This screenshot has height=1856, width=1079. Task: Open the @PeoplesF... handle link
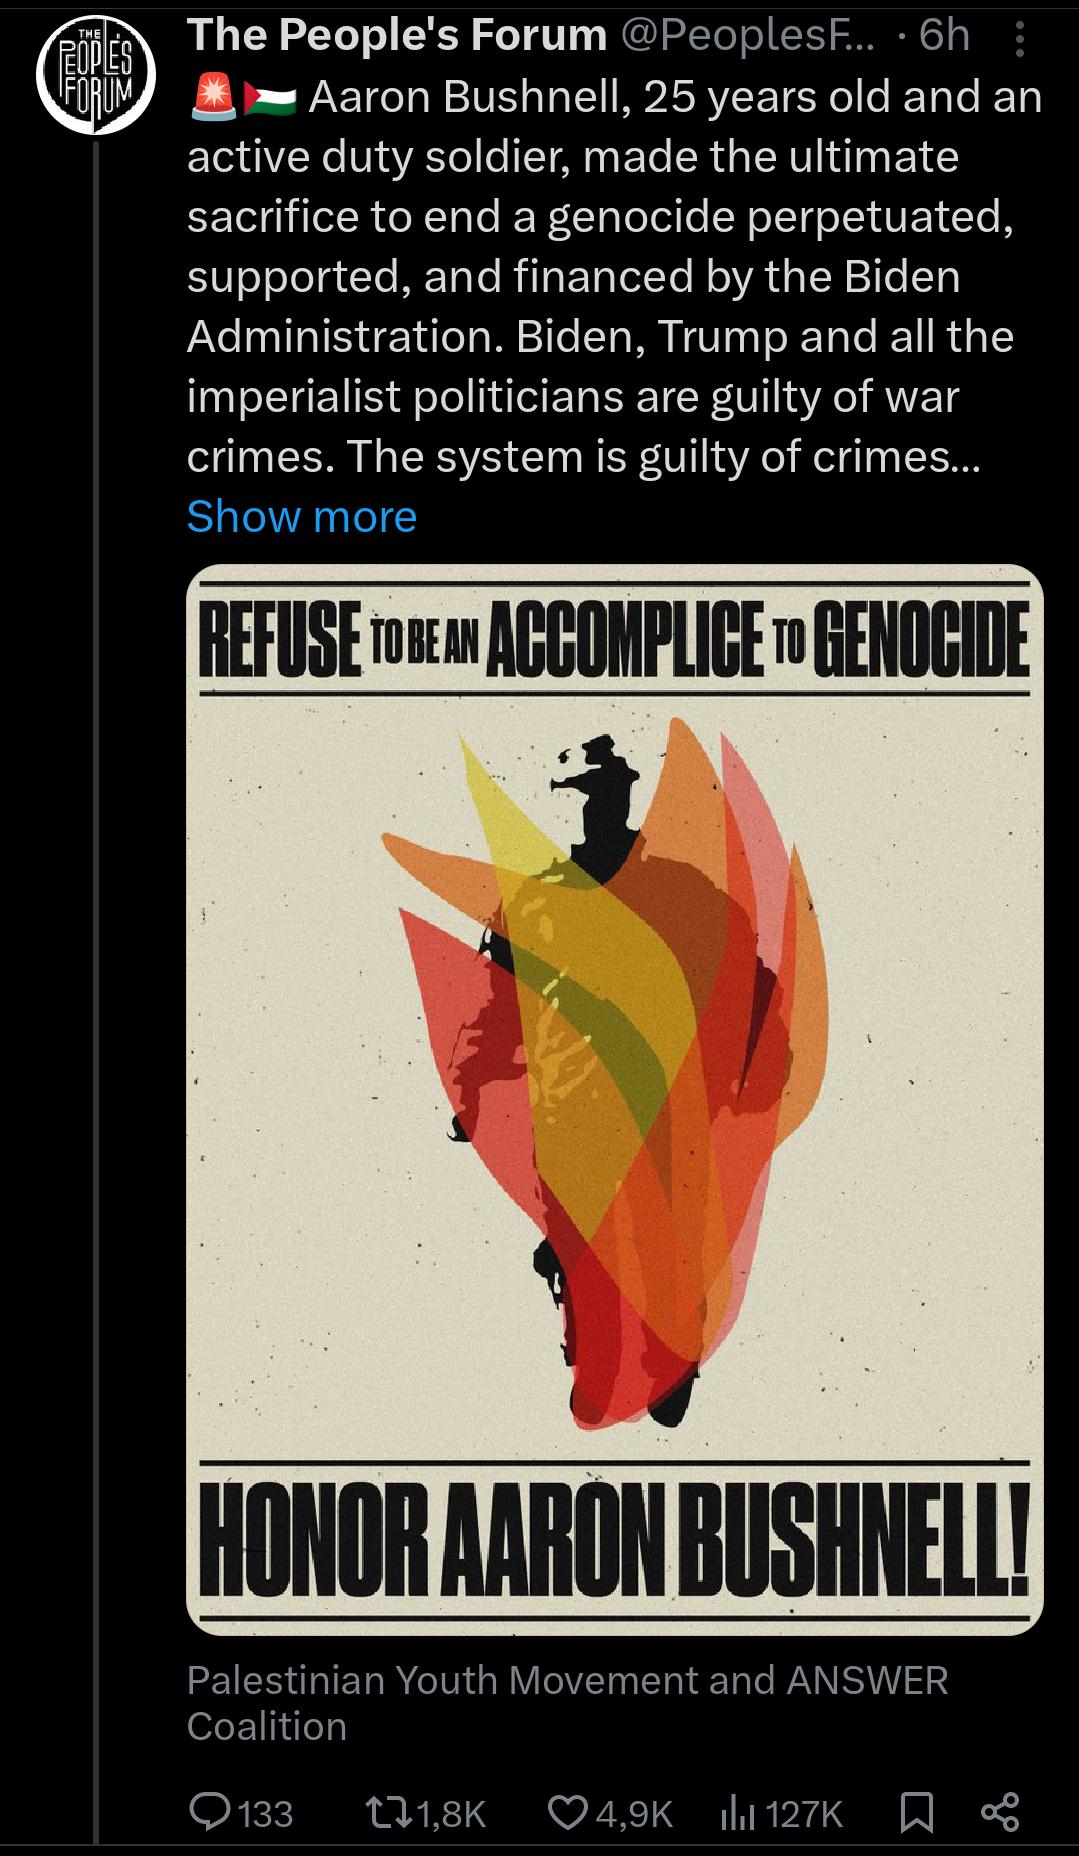[x=748, y=36]
